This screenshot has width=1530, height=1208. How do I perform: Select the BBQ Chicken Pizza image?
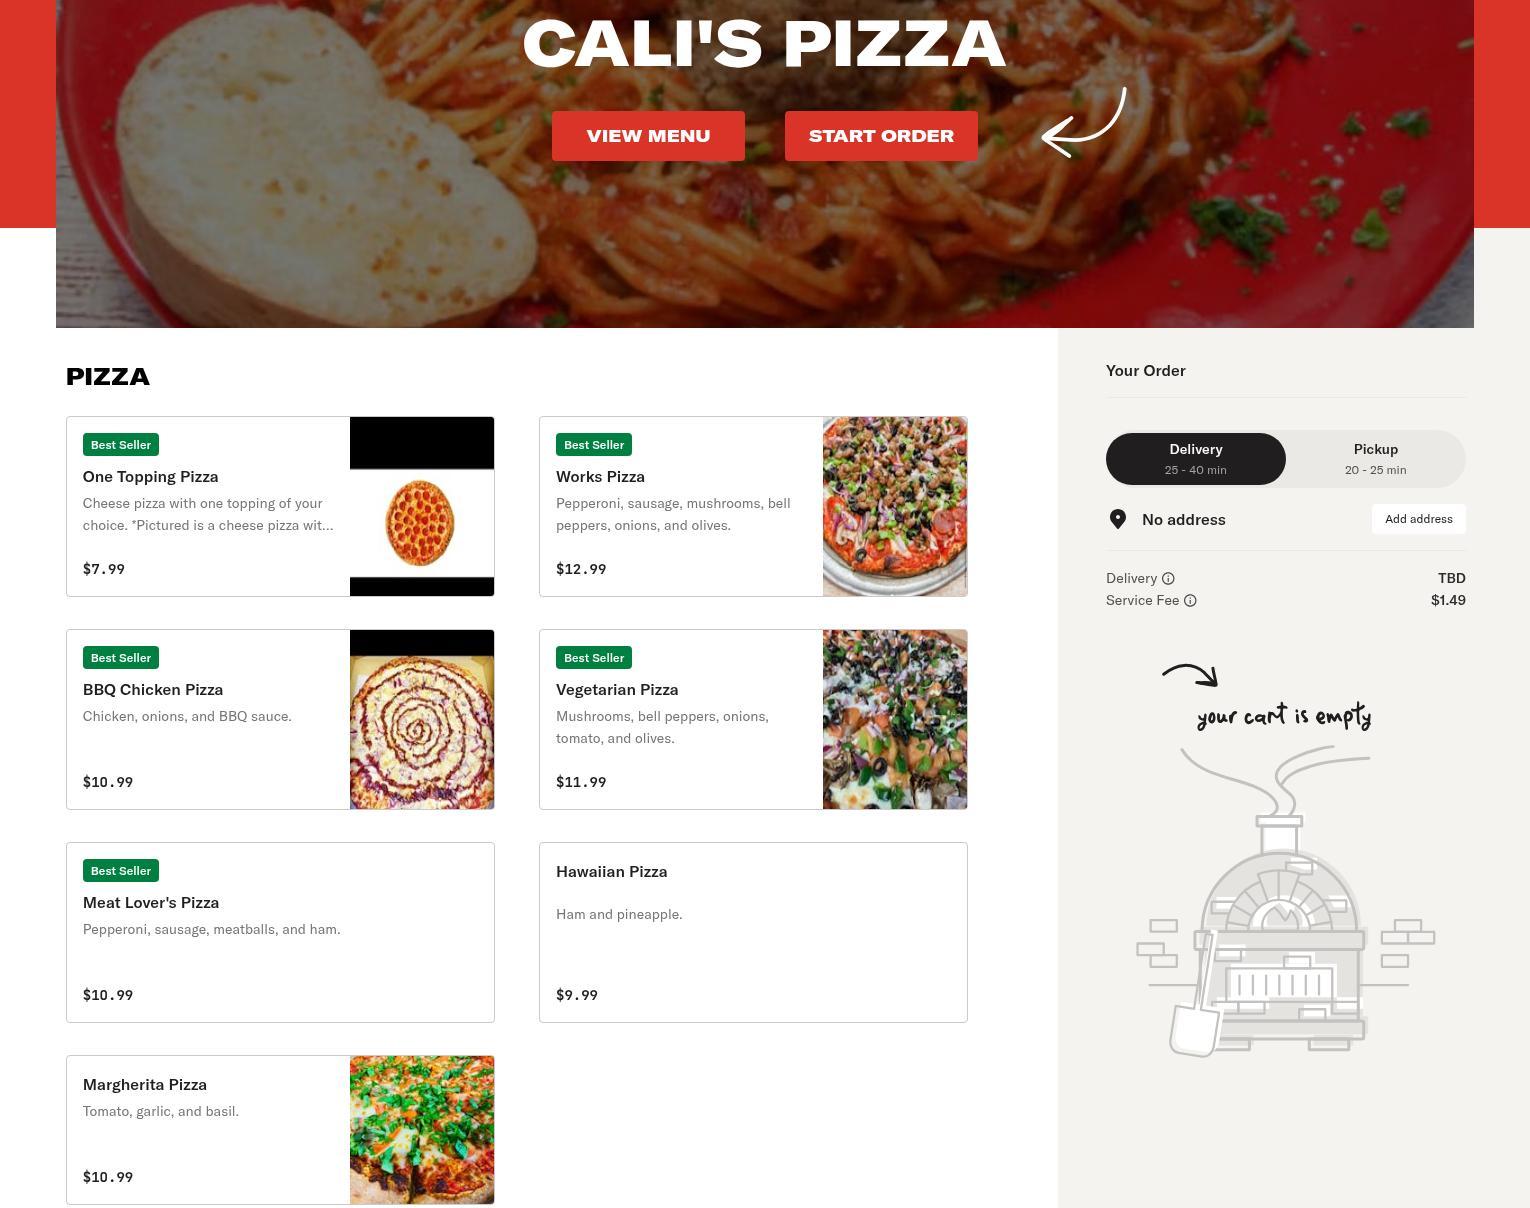tap(422, 719)
